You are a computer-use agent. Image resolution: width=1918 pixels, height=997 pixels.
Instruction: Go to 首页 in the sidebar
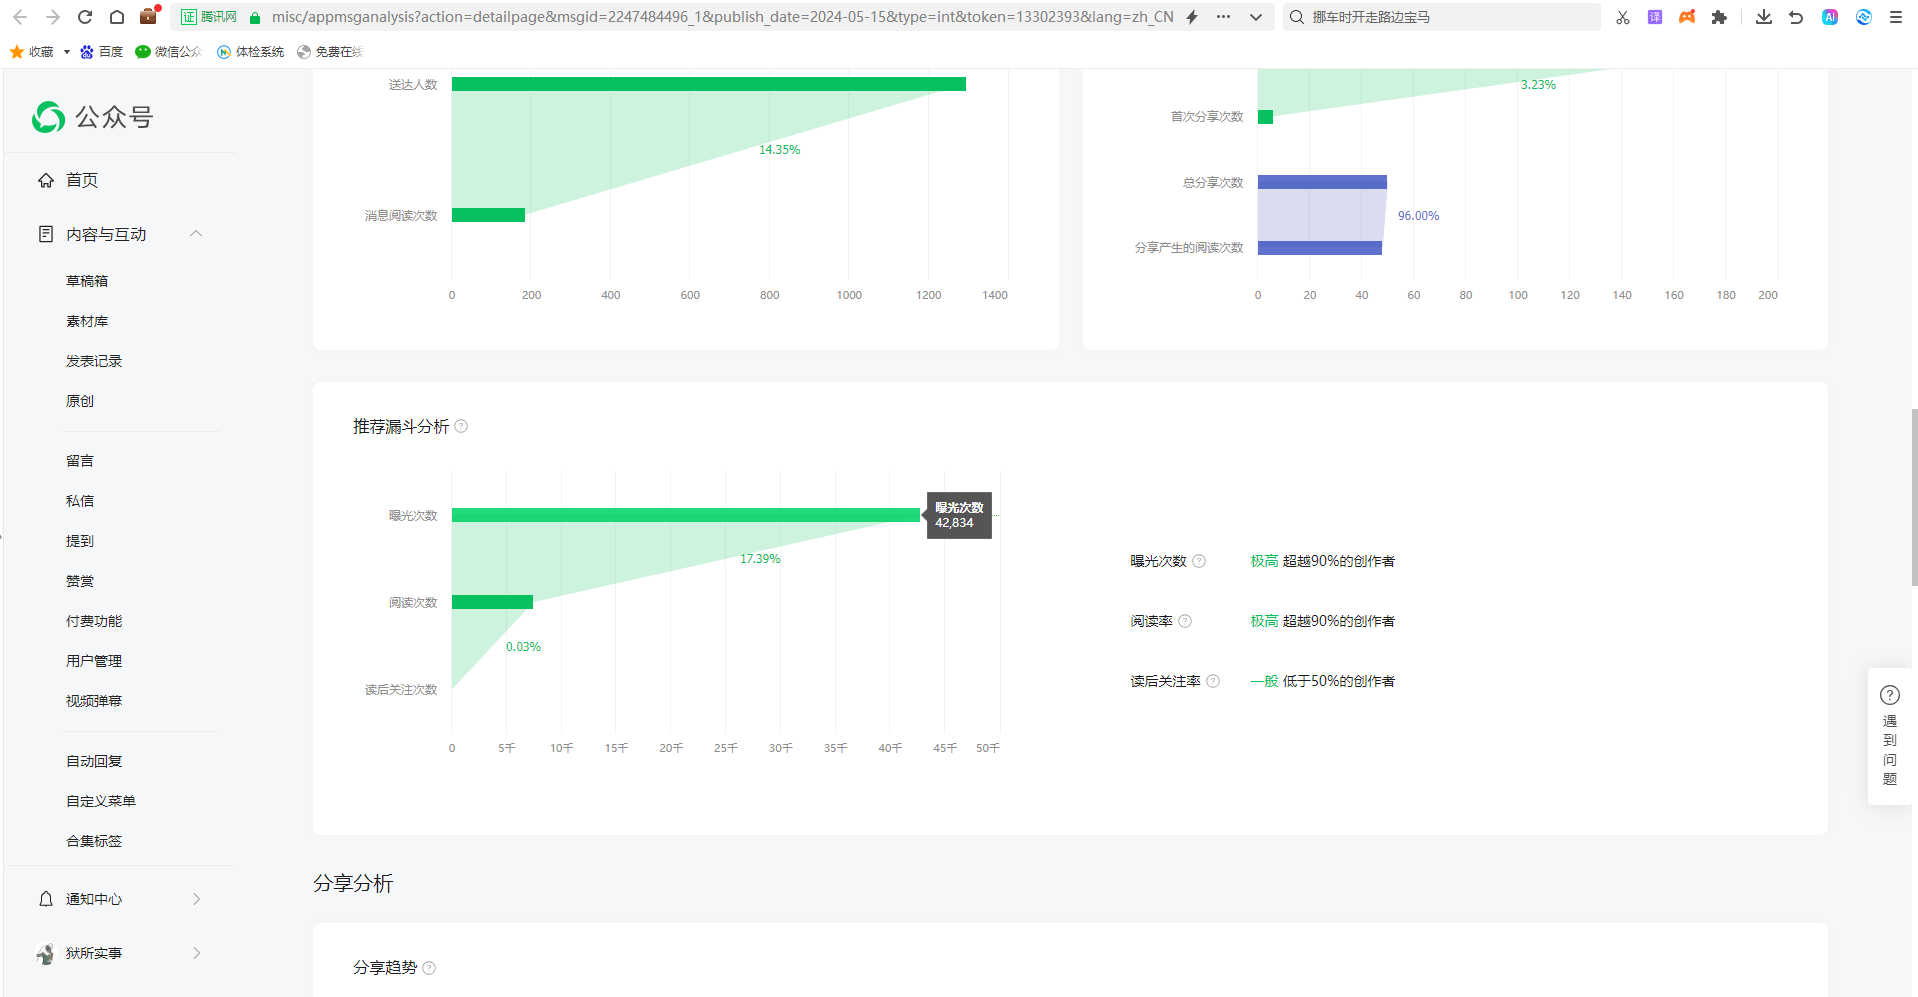[x=82, y=180]
